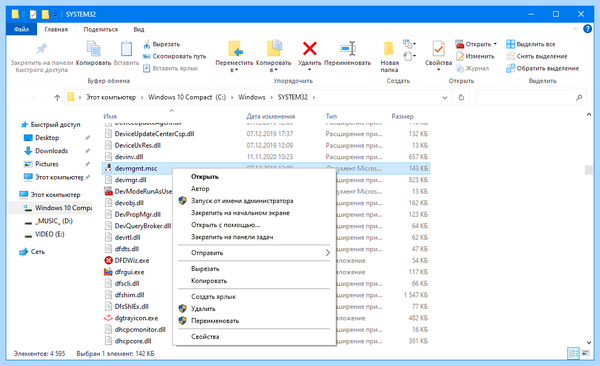Click the Up arrow navigation button
The height and width of the screenshot is (366, 600).
tap(57, 98)
